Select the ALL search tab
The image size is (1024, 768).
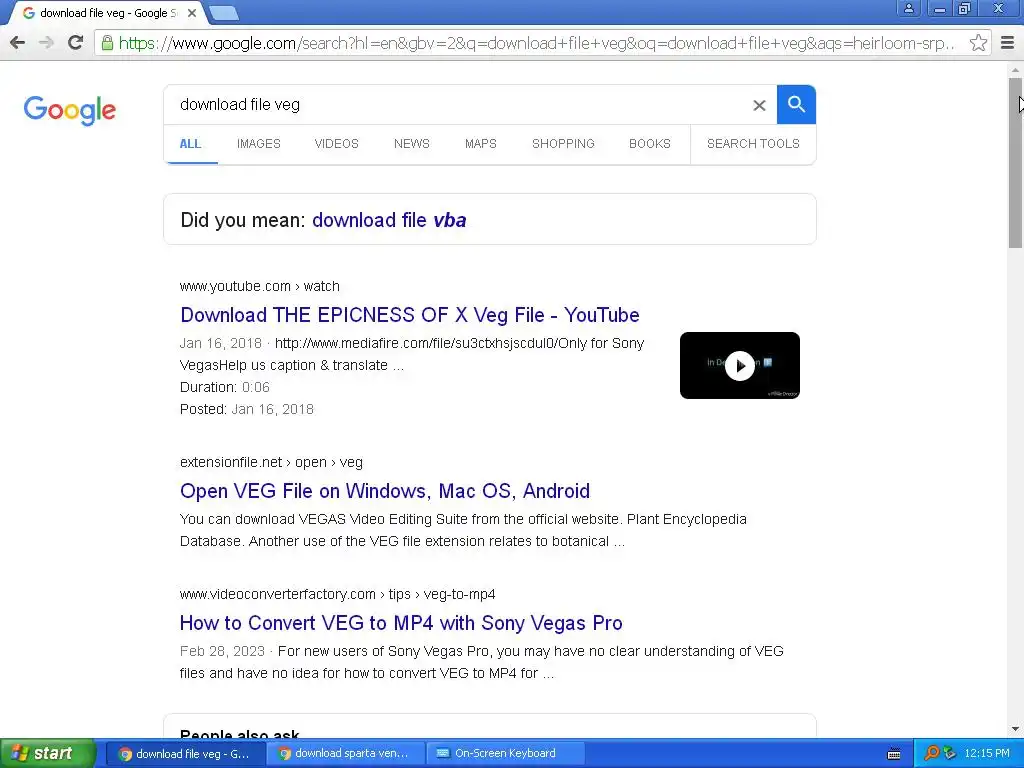pyautogui.click(x=191, y=144)
